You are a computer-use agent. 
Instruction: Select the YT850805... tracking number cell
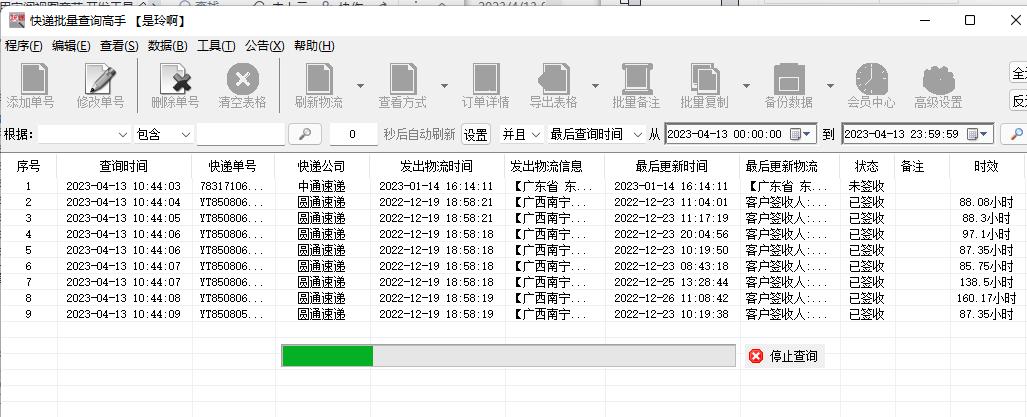coord(232,314)
